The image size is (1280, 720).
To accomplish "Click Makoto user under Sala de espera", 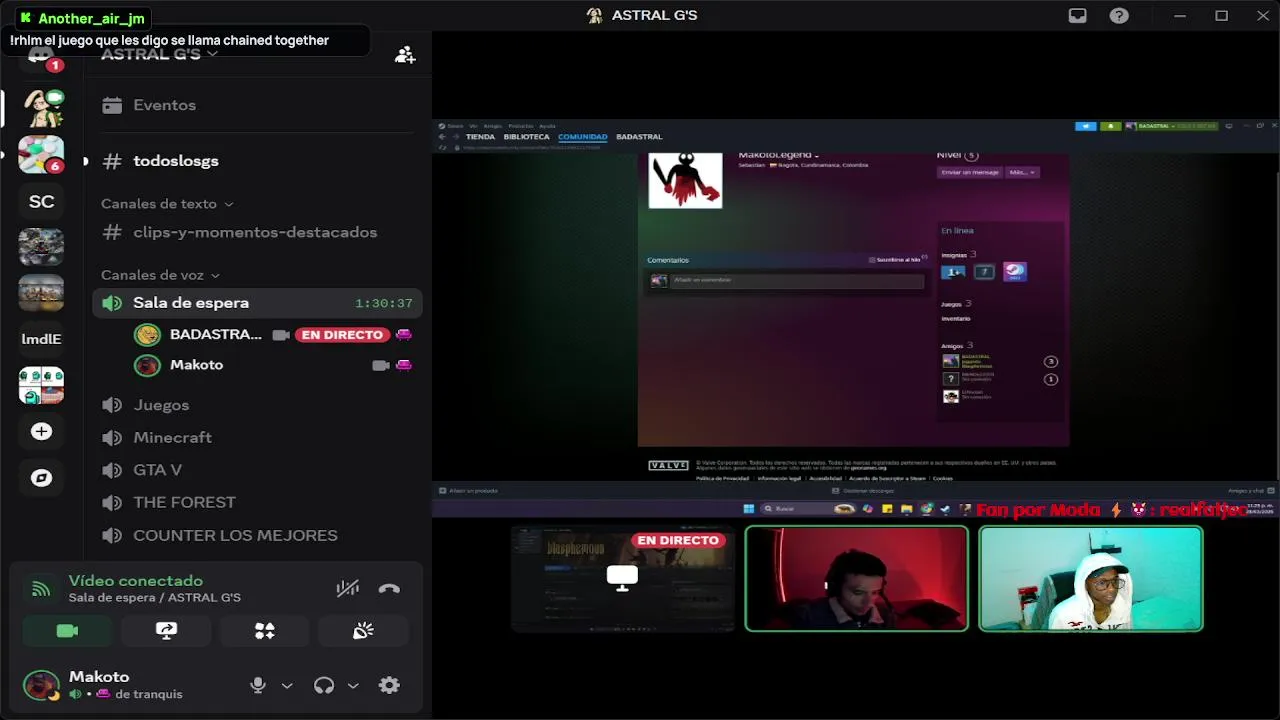I will [x=180, y=365].
